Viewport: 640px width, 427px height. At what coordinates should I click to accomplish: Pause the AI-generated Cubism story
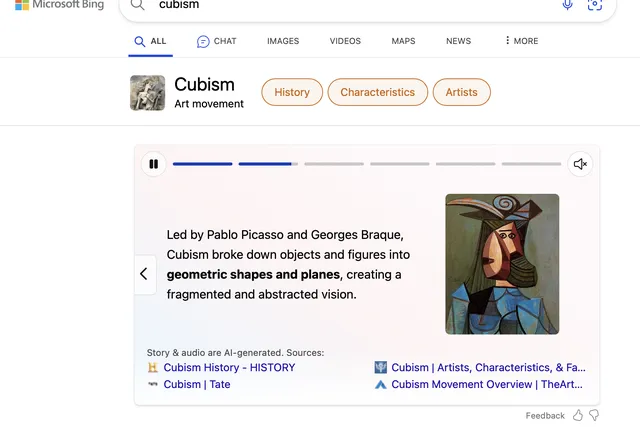[153, 164]
